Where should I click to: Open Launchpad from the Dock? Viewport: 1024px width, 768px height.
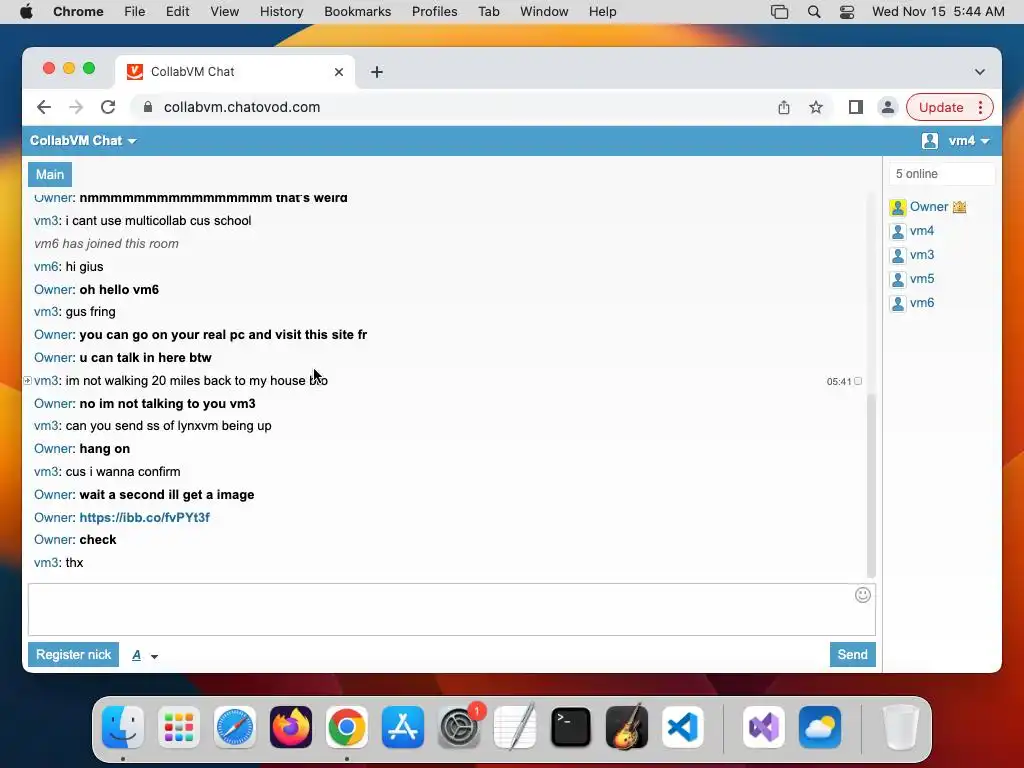[x=179, y=727]
